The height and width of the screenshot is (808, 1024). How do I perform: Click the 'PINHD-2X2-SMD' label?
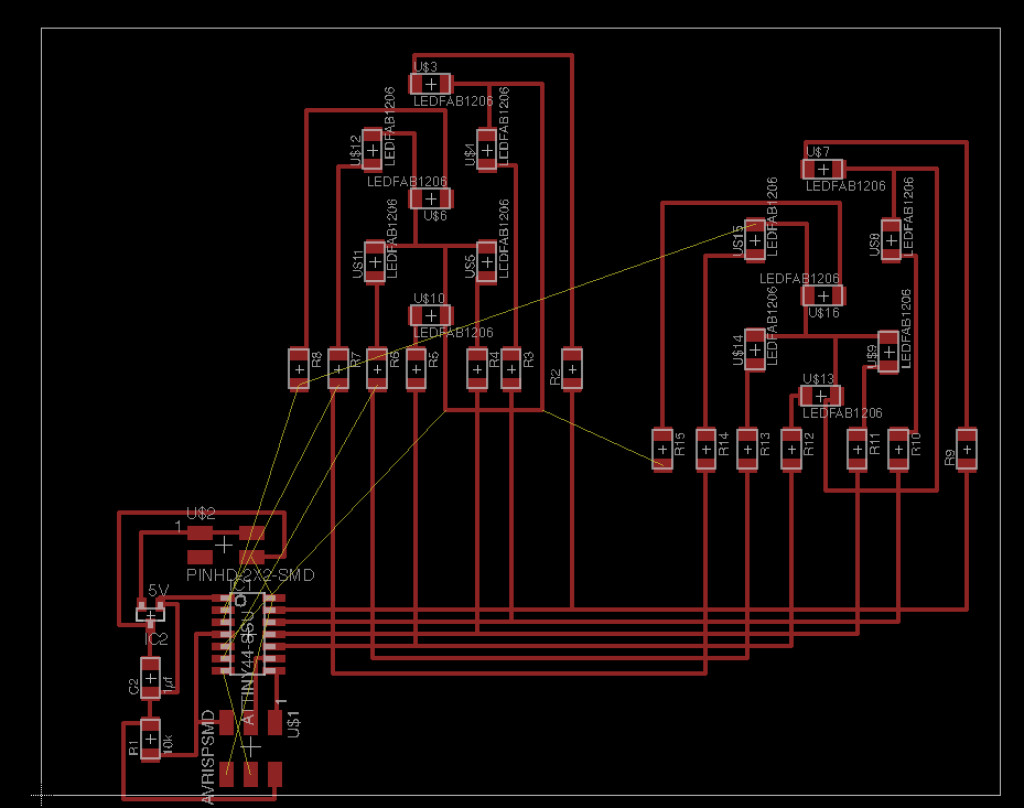pos(250,575)
